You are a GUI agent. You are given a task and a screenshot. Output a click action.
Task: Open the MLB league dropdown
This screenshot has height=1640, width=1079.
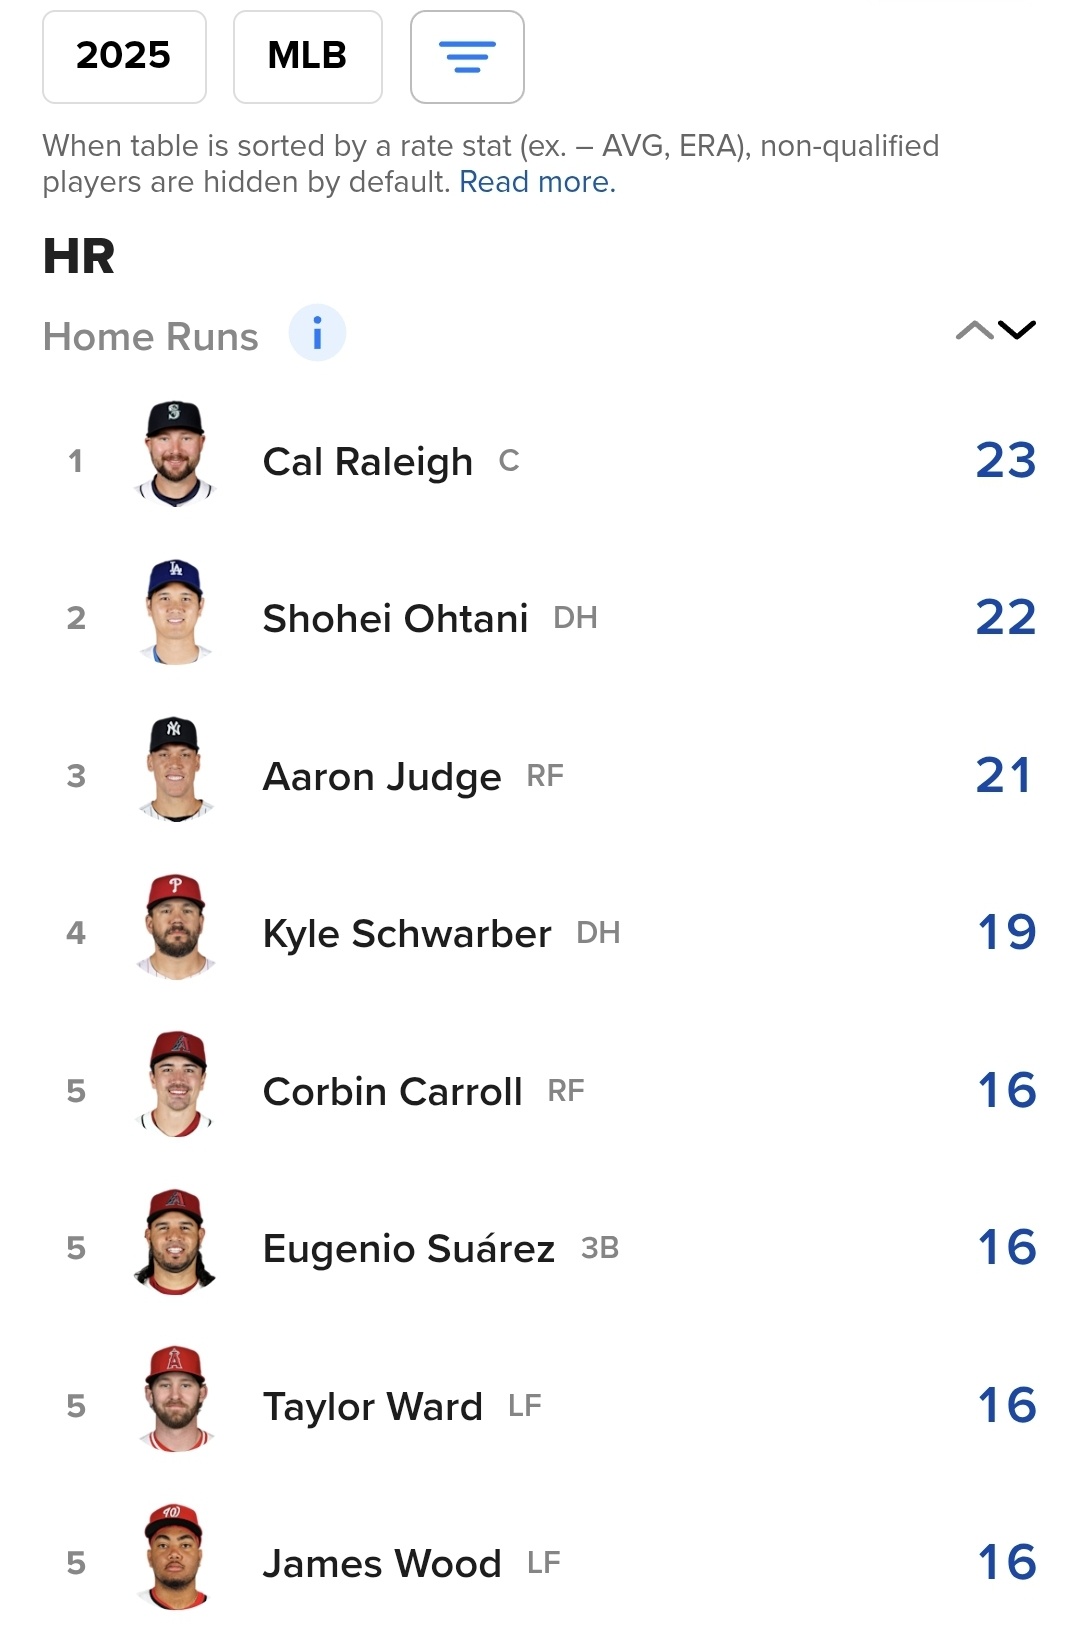pos(307,57)
